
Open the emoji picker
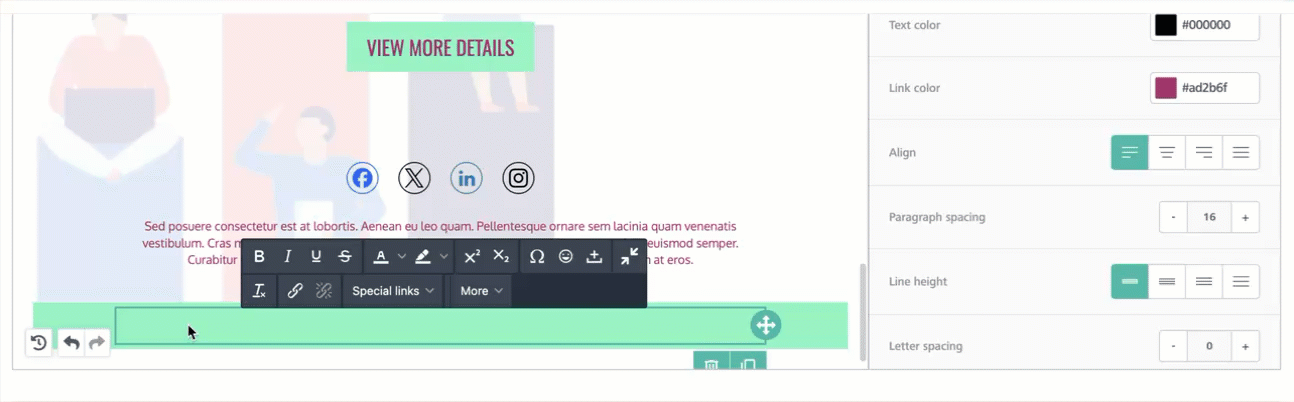pos(566,257)
